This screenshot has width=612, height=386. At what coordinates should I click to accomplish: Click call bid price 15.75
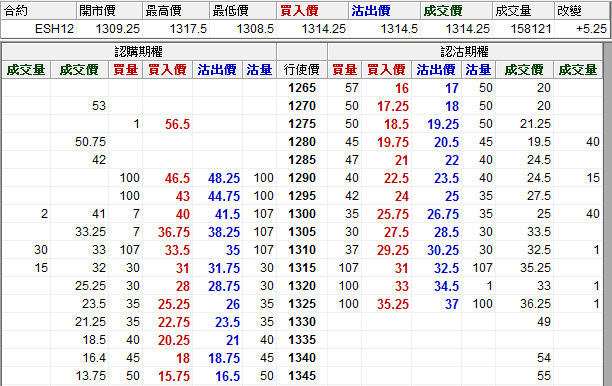click(x=174, y=376)
